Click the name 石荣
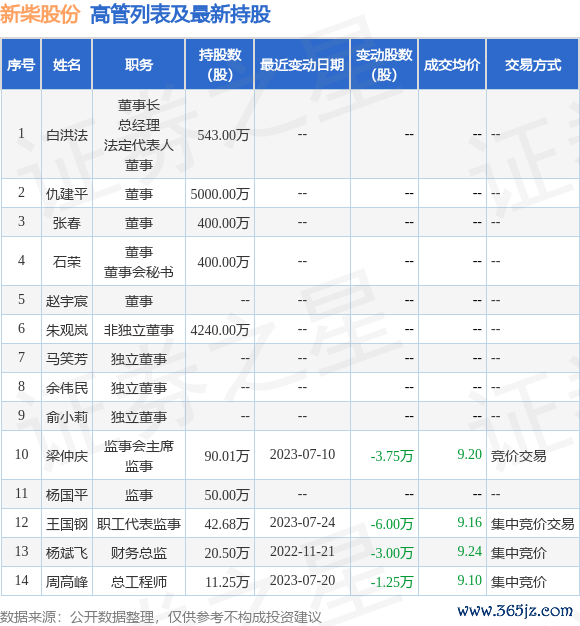The height and width of the screenshot is (626, 580). point(67,262)
